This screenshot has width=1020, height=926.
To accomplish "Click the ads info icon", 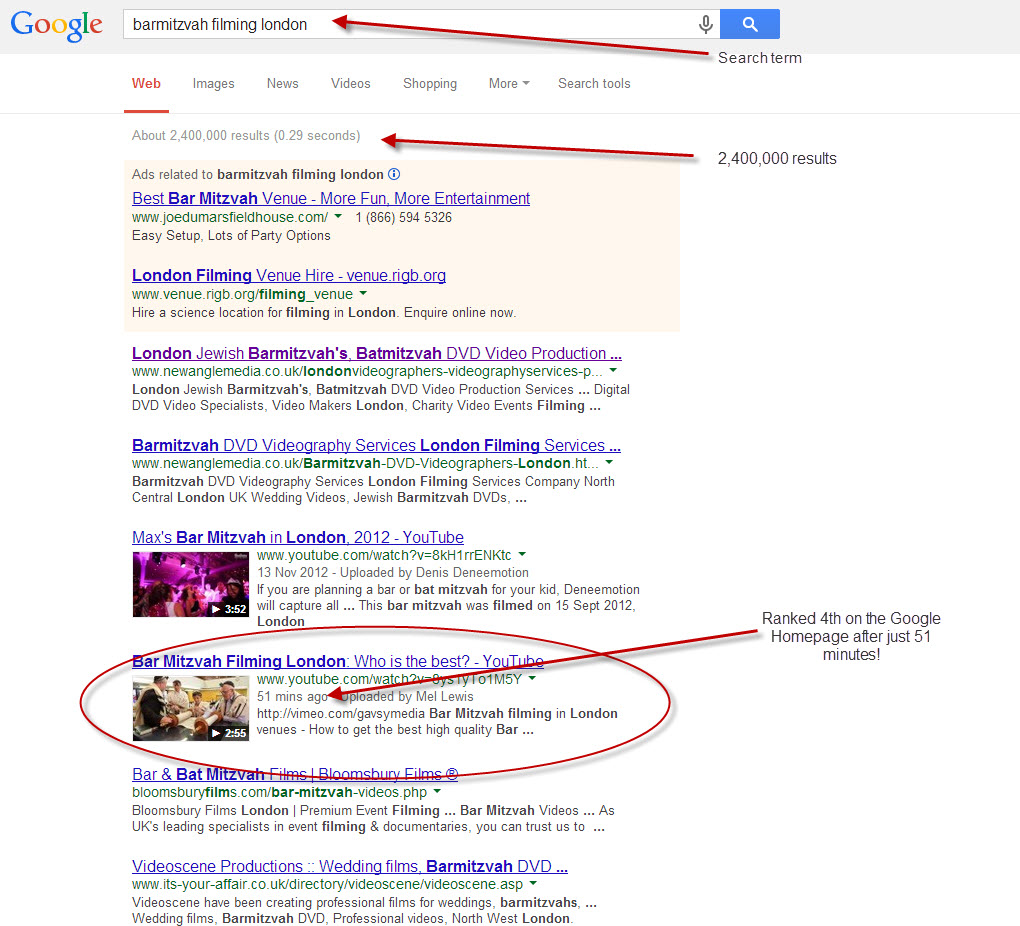I will coord(394,174).
